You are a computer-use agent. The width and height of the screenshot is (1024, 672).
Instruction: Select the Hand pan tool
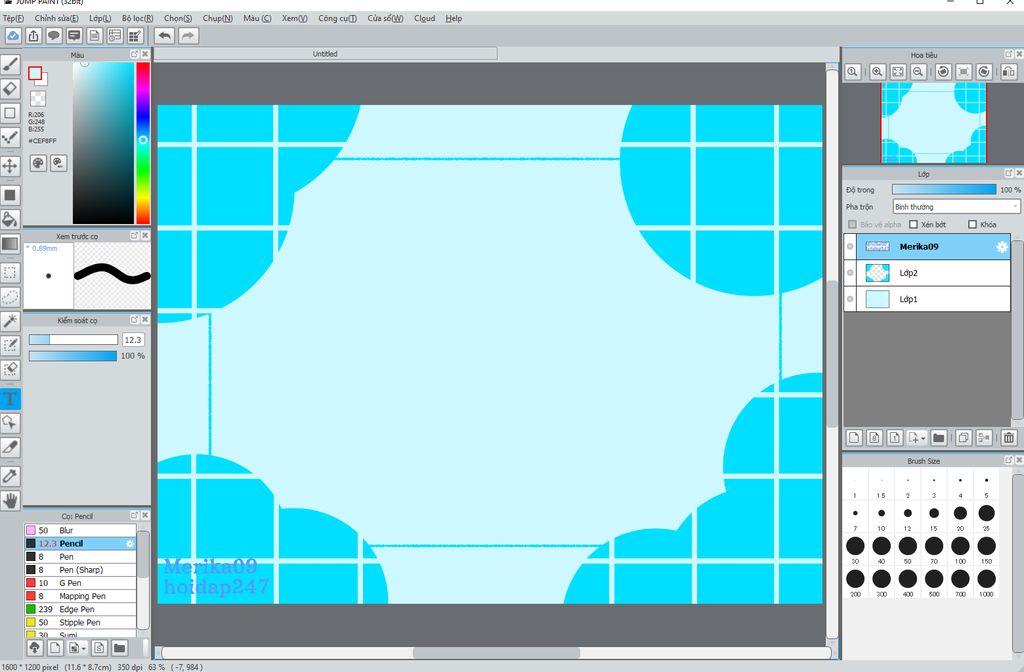10,501
